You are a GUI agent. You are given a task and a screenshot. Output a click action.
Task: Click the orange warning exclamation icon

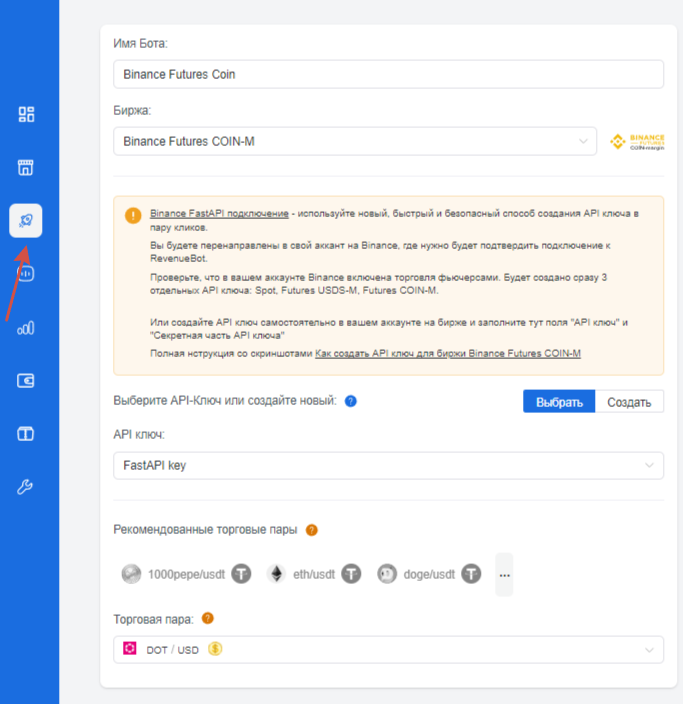133,216
